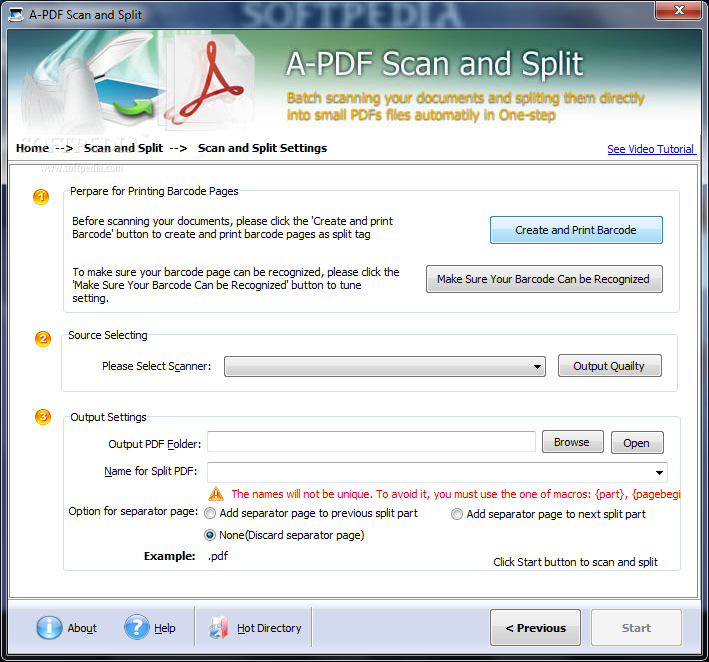This screenshot has width=709, height=662.
Task: Click Make Sure Your Barcode Can be Recognized
Action: click(544, 279)
